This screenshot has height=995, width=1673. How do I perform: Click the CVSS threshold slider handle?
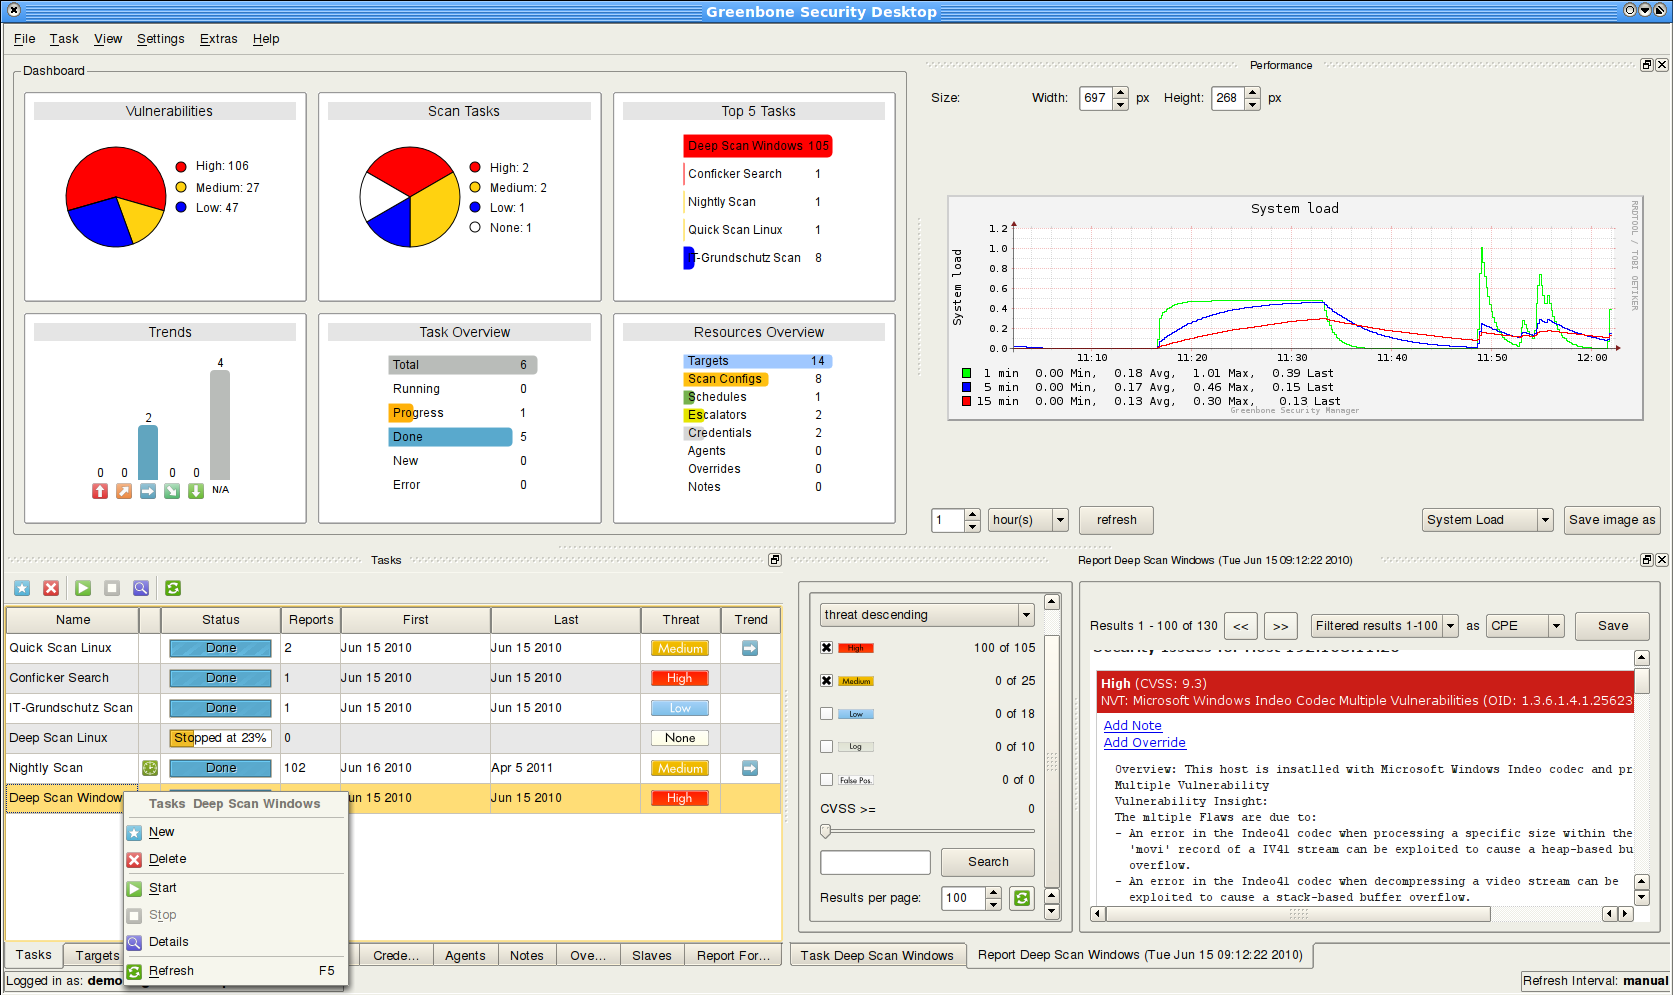(x=826, y=831)
